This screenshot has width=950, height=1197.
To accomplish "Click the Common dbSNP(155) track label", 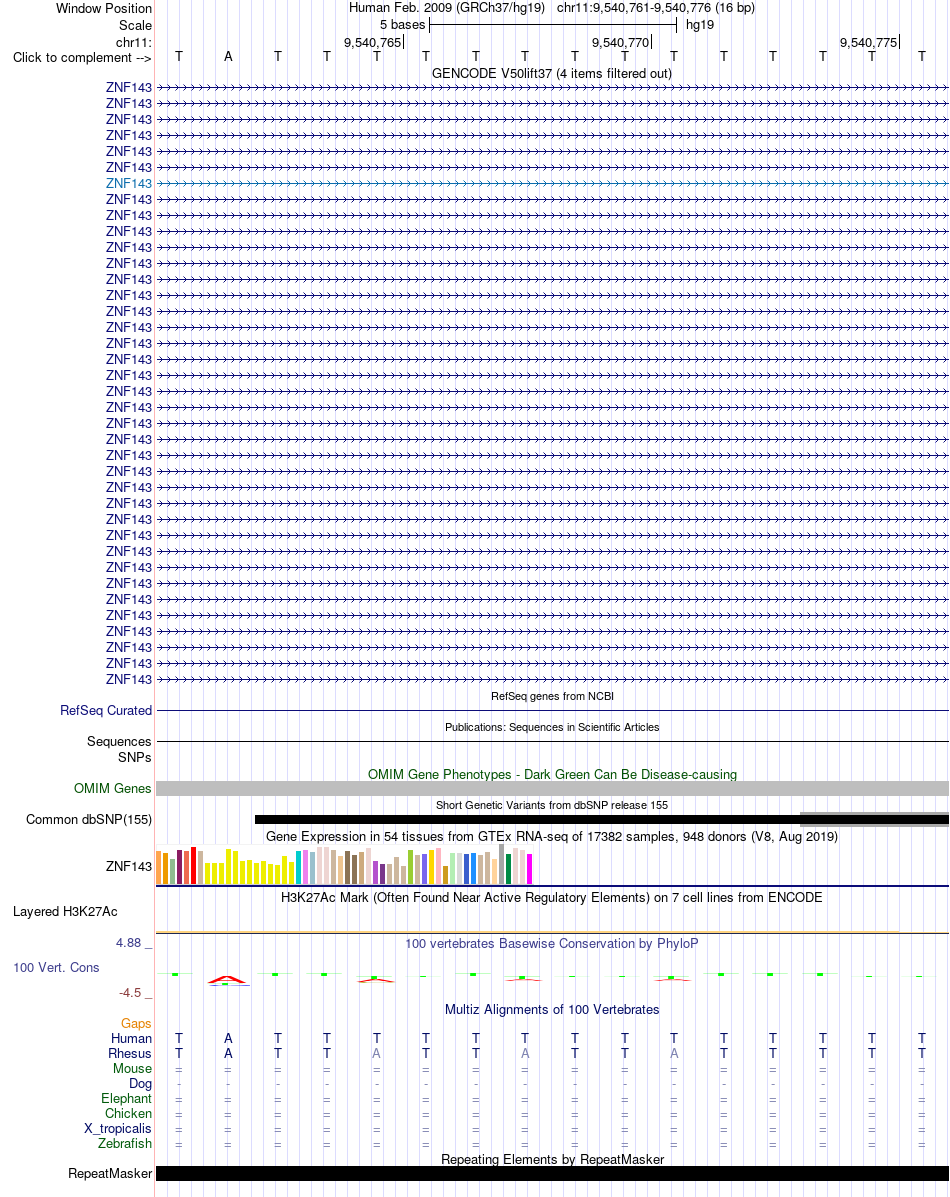I will pyautogui.click(x=89, y=820).
